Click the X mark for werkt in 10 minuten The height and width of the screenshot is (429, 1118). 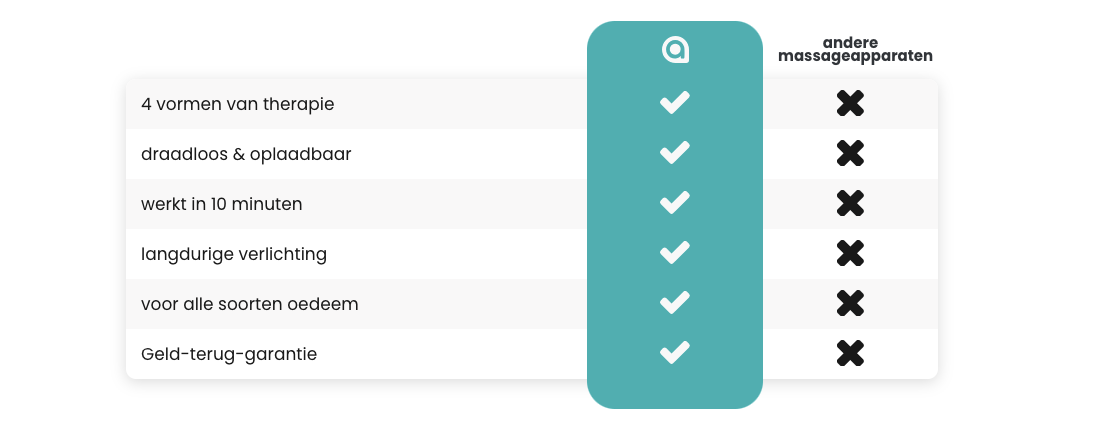(850, 204)
